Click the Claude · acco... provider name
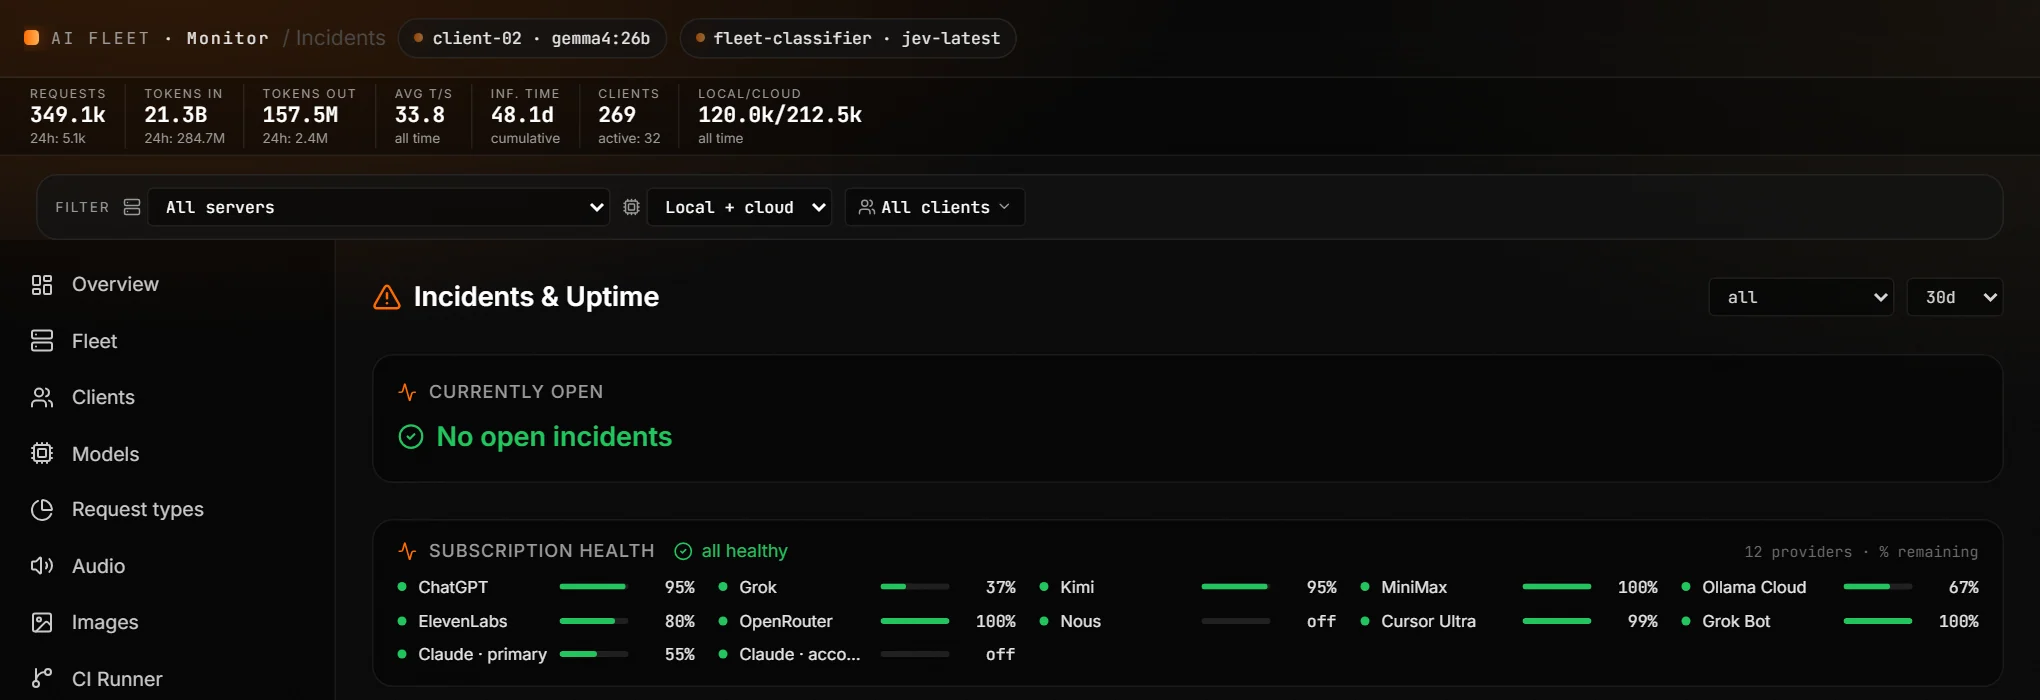The width and height of the screenshot is (2040, 700). point(800,654)
